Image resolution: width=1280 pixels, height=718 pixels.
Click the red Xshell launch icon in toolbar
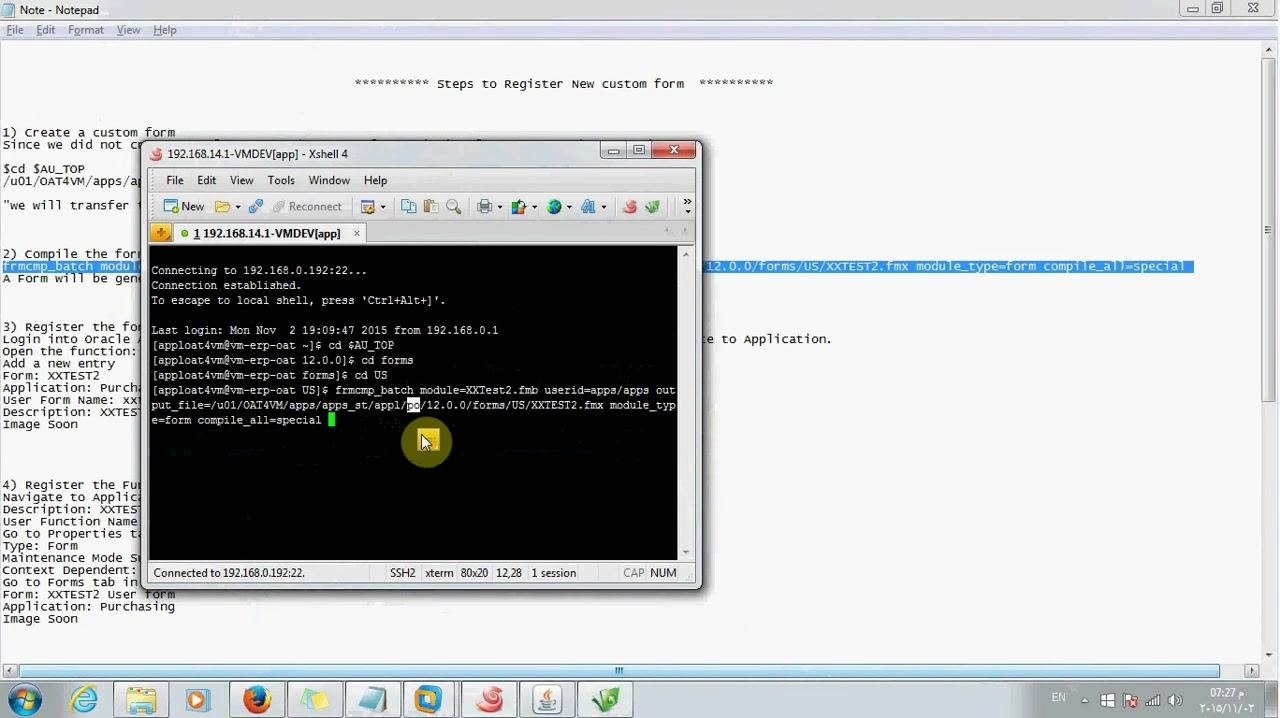coord(630,207)
